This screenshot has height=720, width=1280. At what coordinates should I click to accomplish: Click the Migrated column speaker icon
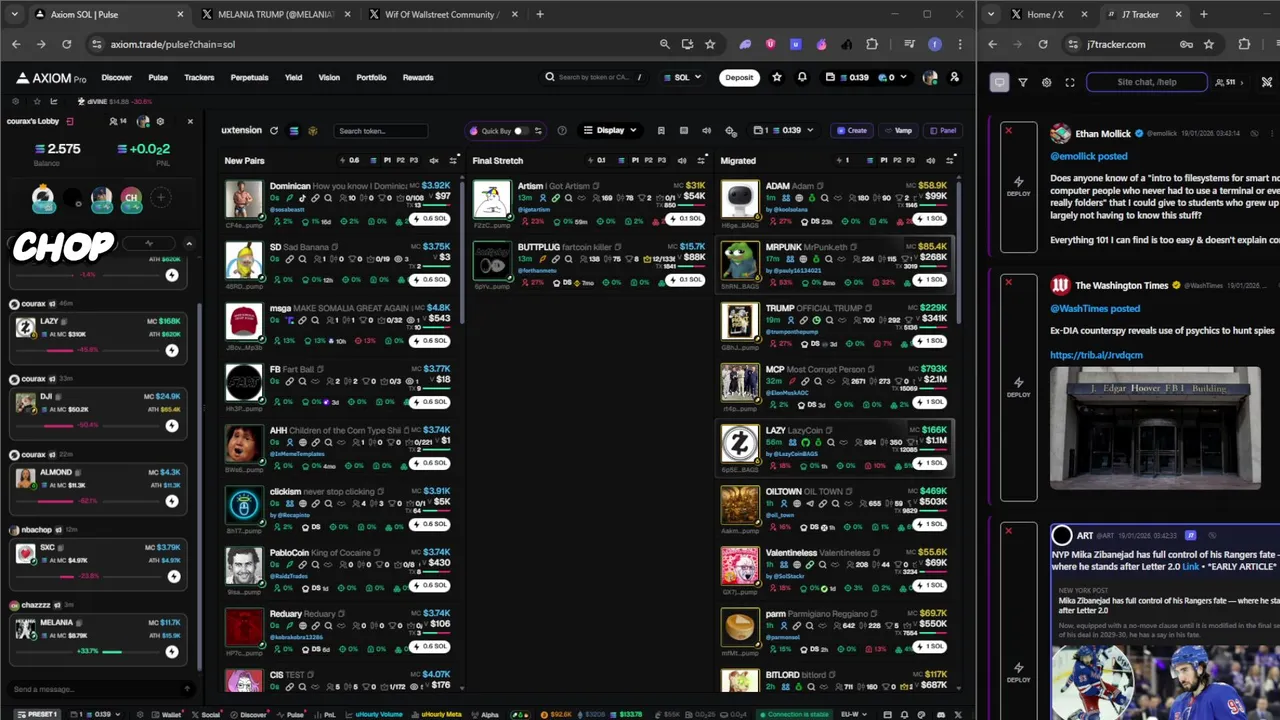[x=930, y=160]
